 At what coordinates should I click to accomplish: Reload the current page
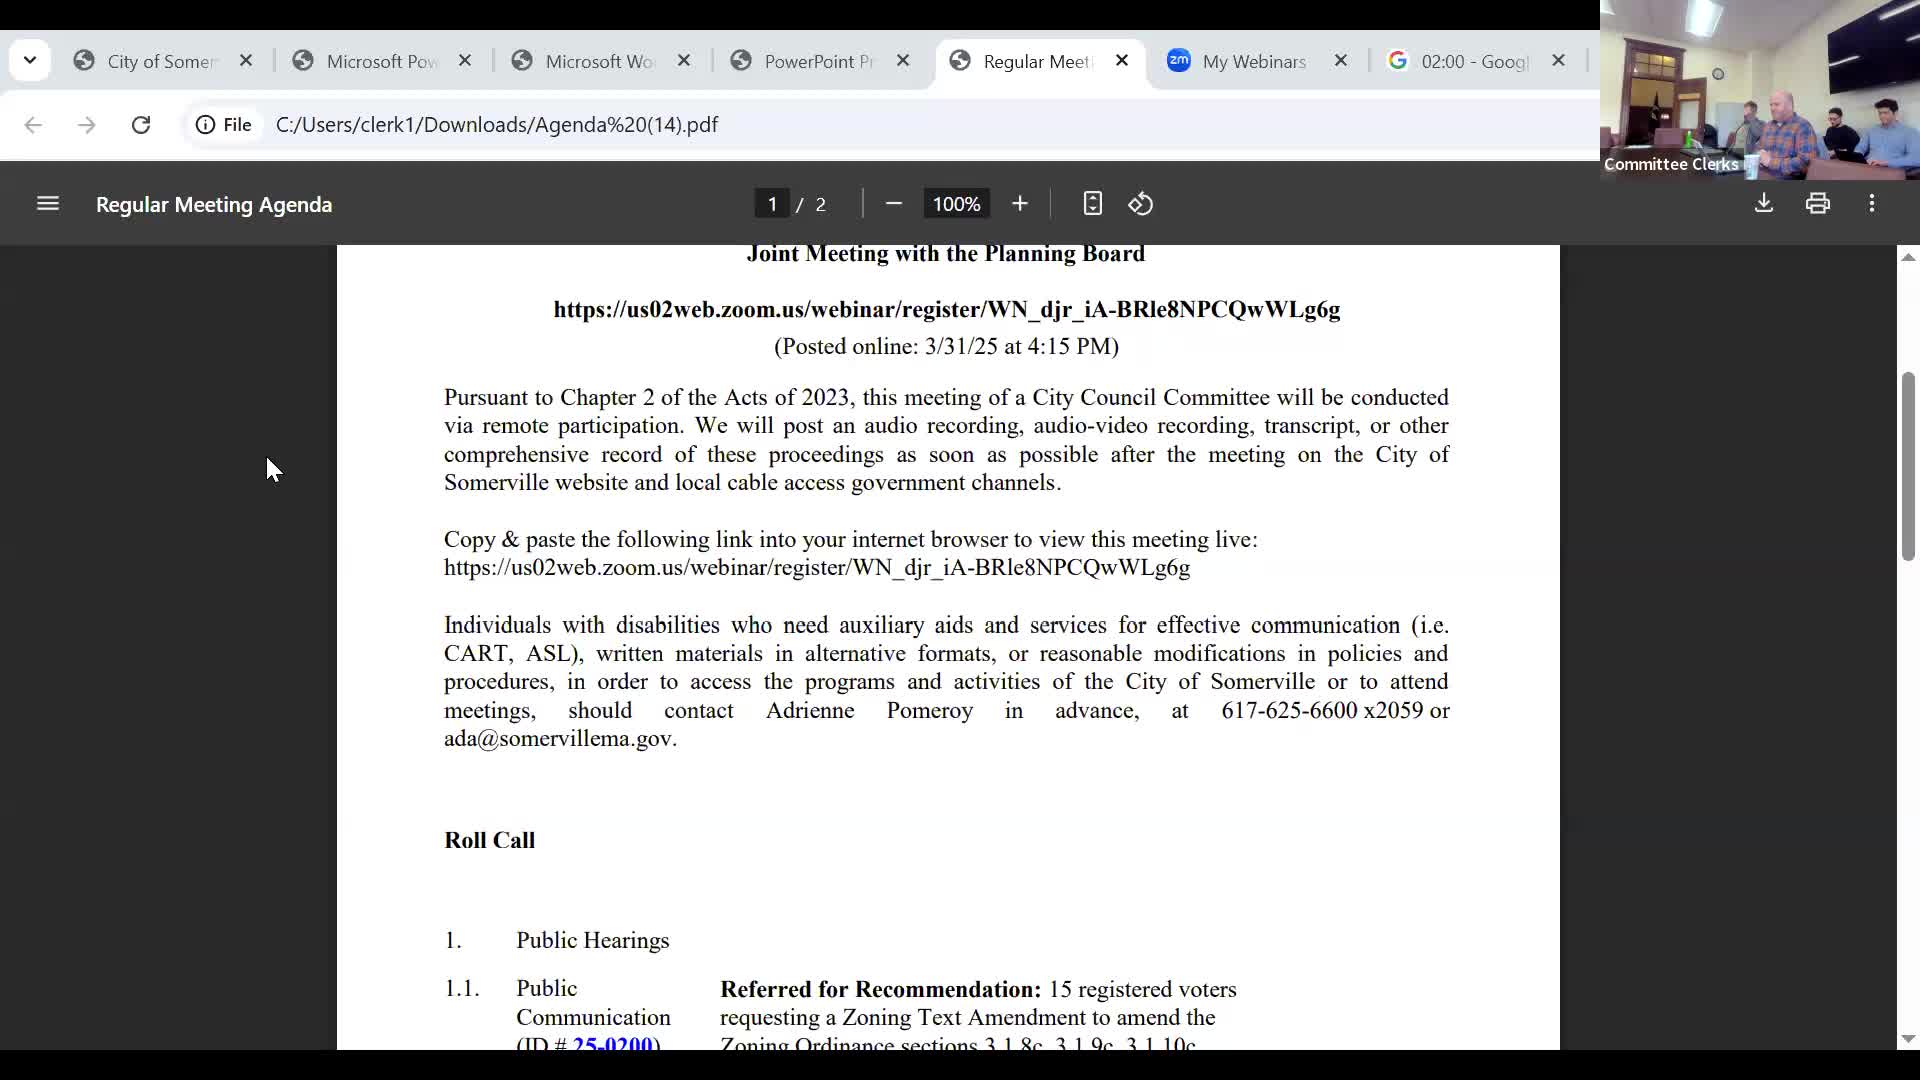click(141, 125)
